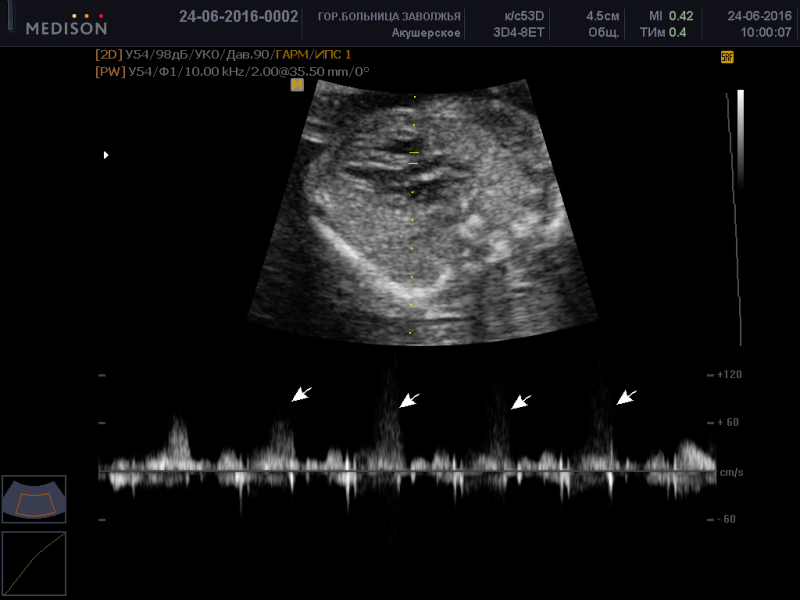Click the date 24-06-2016 at top right
This screenshot has height=600, width=800.
(759, 16)
